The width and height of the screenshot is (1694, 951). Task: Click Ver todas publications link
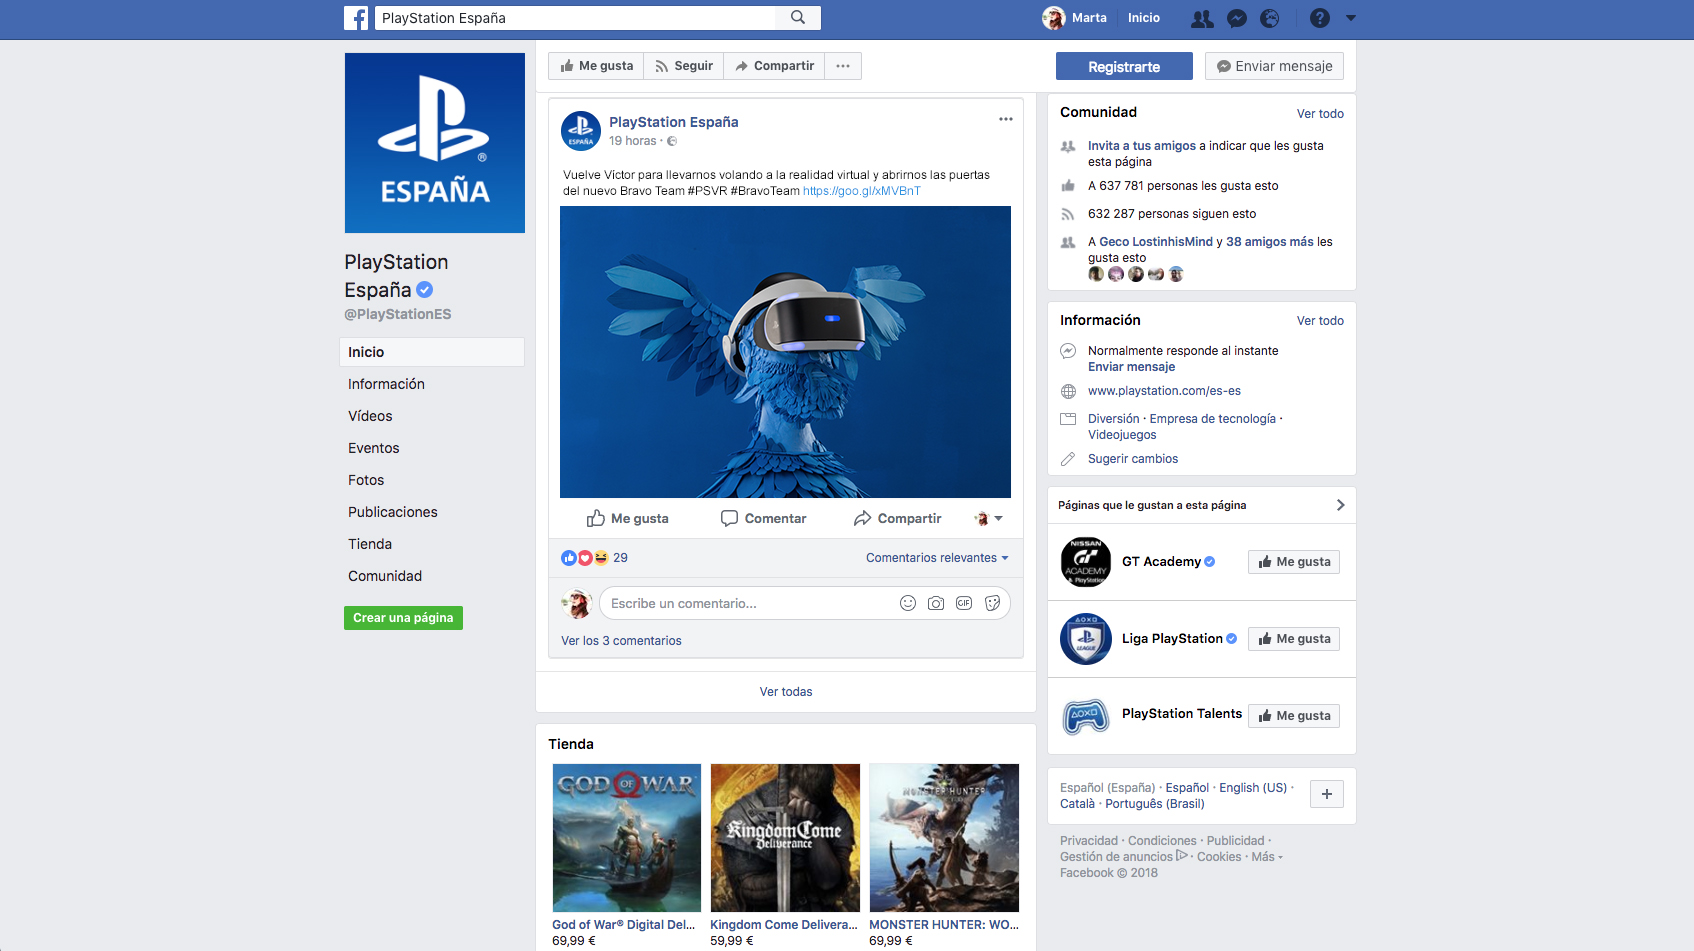tap(786, 692)
